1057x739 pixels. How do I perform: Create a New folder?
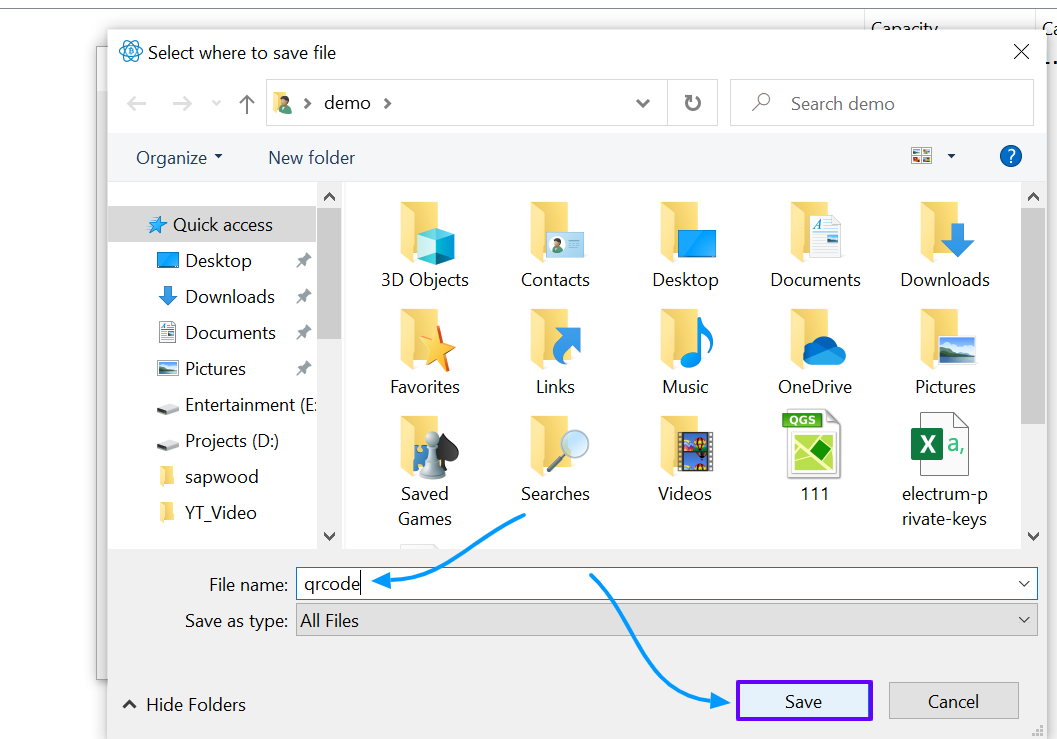tap(311, 158)
